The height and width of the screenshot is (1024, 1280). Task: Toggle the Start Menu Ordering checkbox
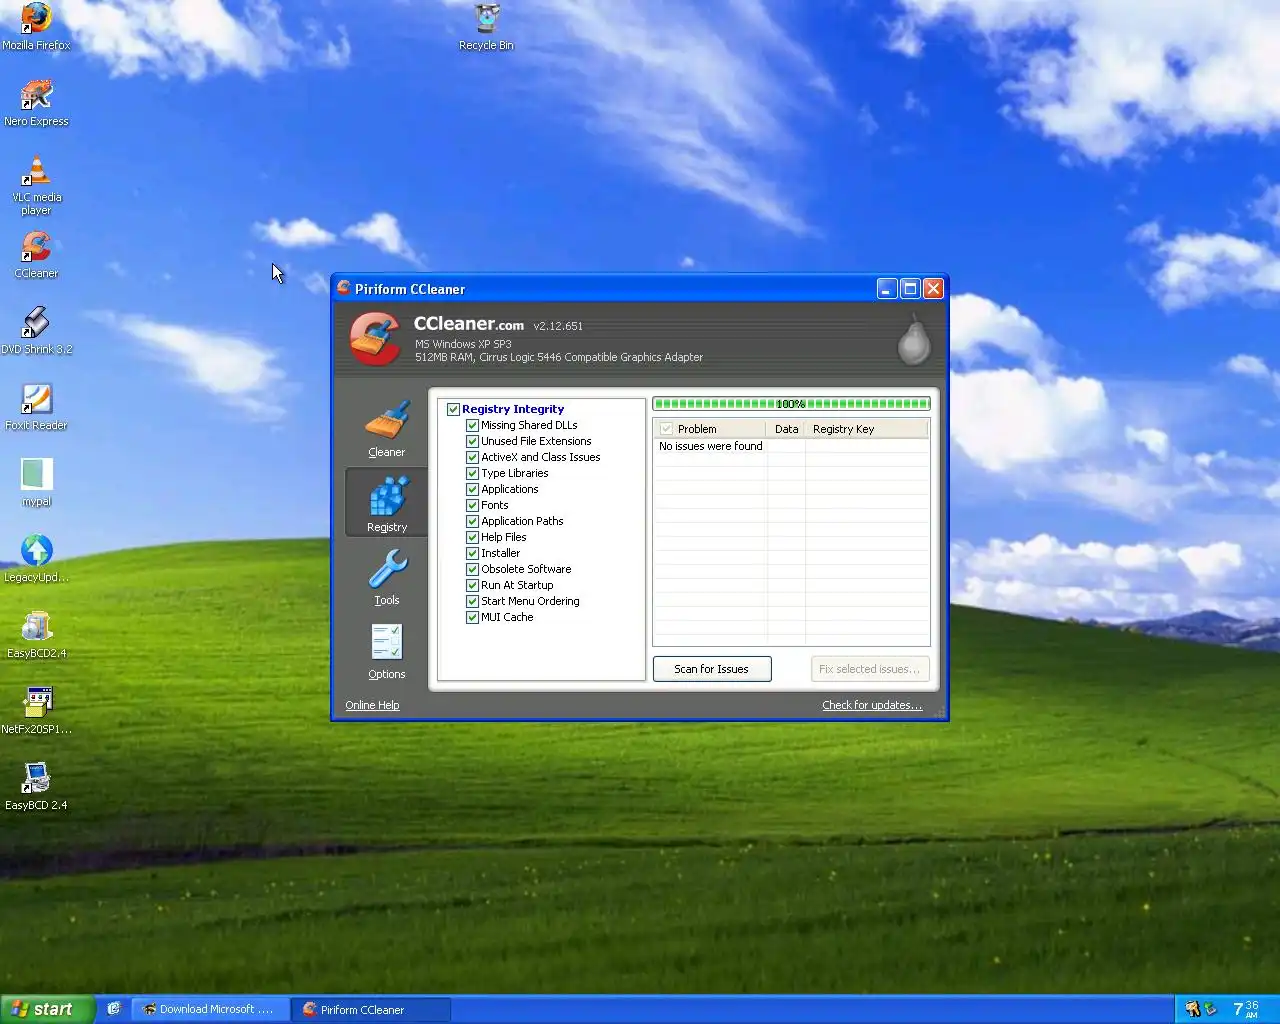(x=472, y=601)
